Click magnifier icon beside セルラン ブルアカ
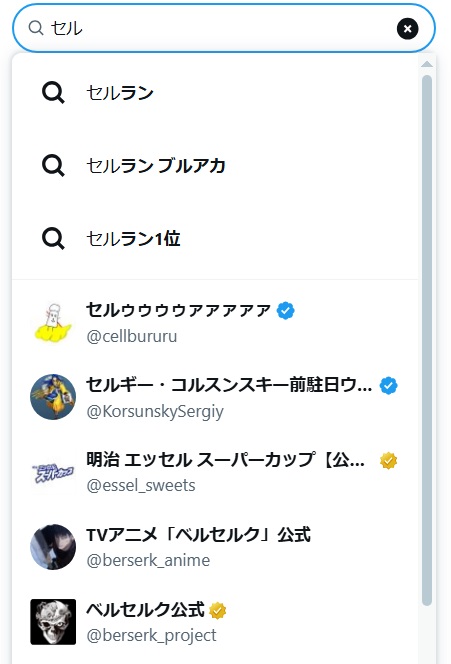Viewport: 451px width, 664px height. coord(53,165)
